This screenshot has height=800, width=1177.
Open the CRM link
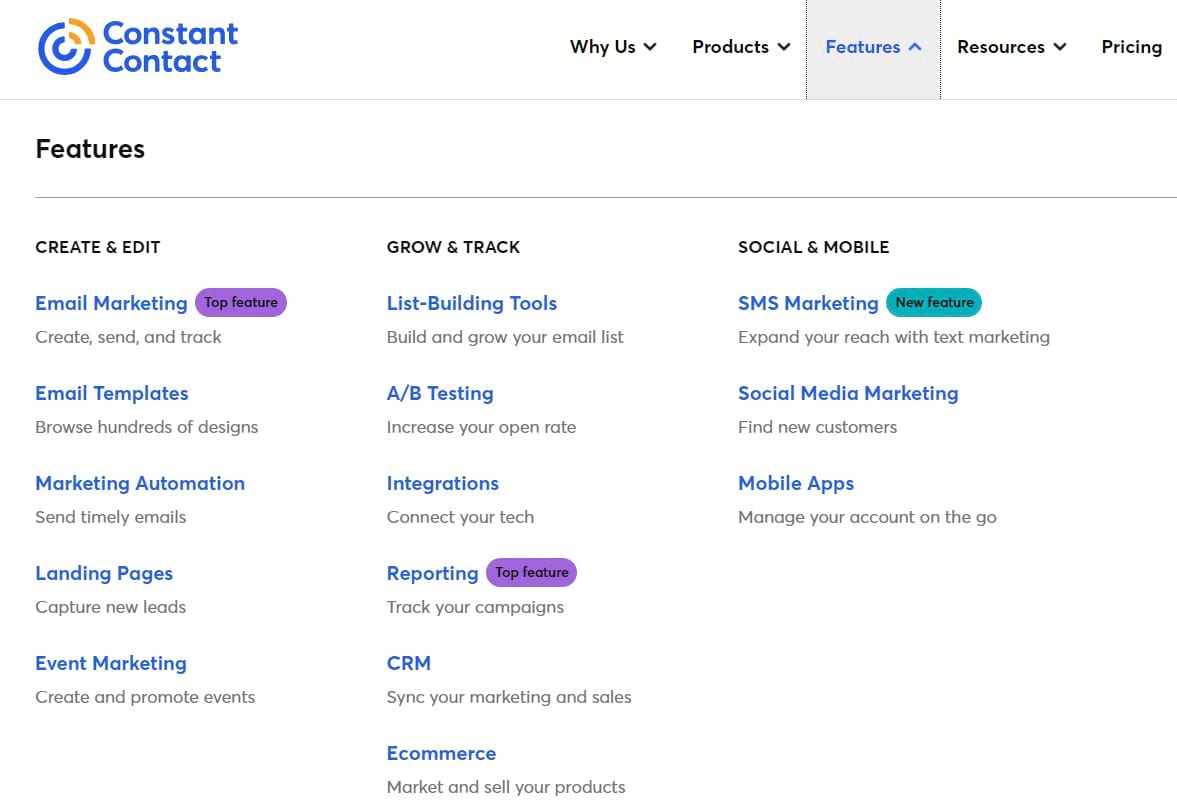(x=408, y=663)
